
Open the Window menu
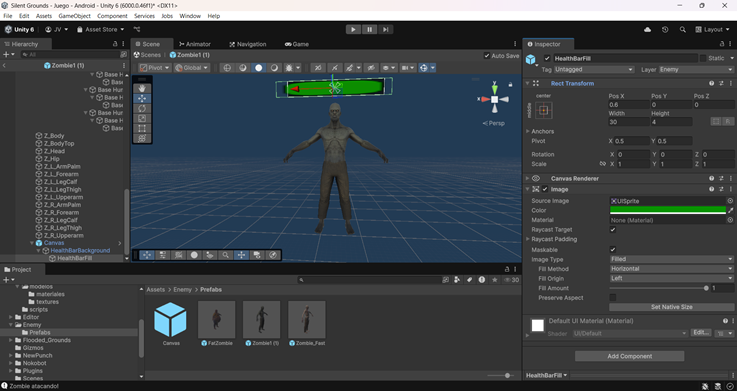pos(190,16)
